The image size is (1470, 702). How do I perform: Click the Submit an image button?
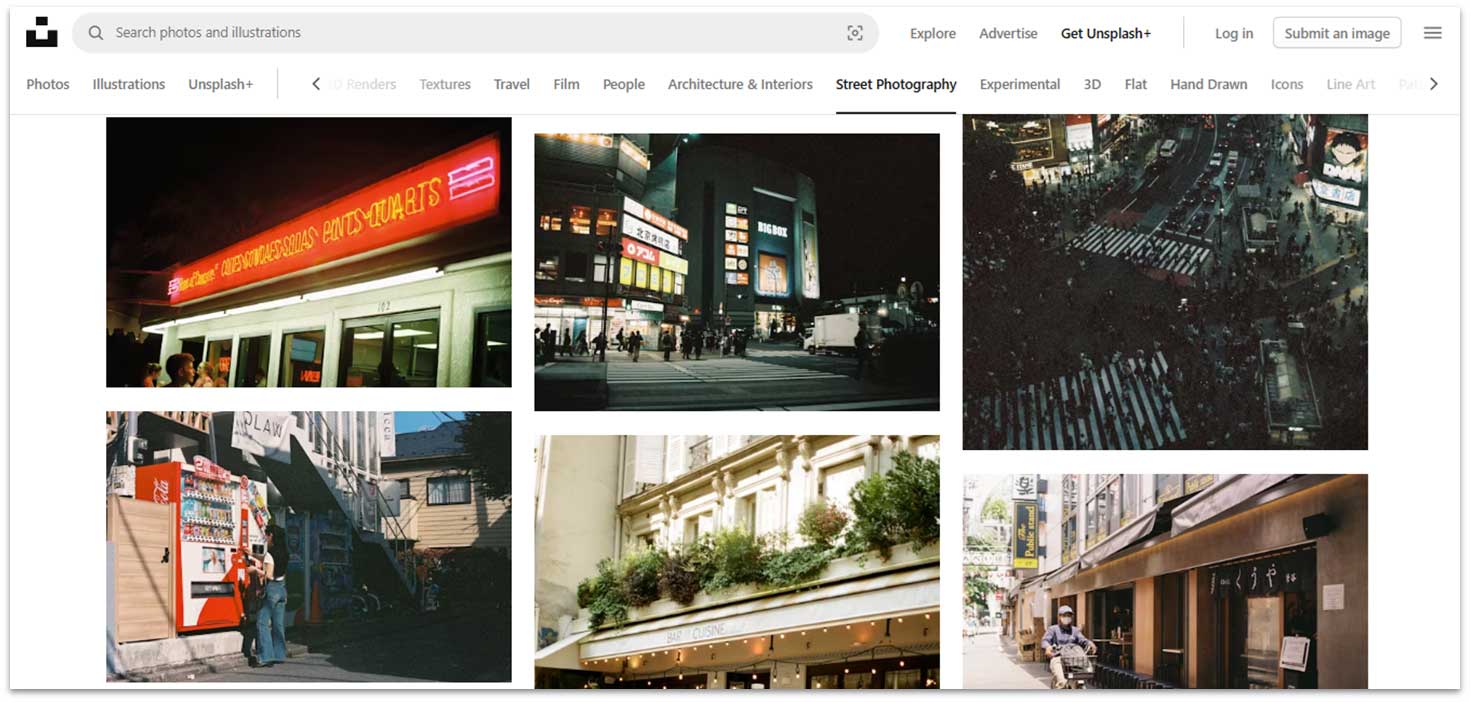(x=1336, y=32)
